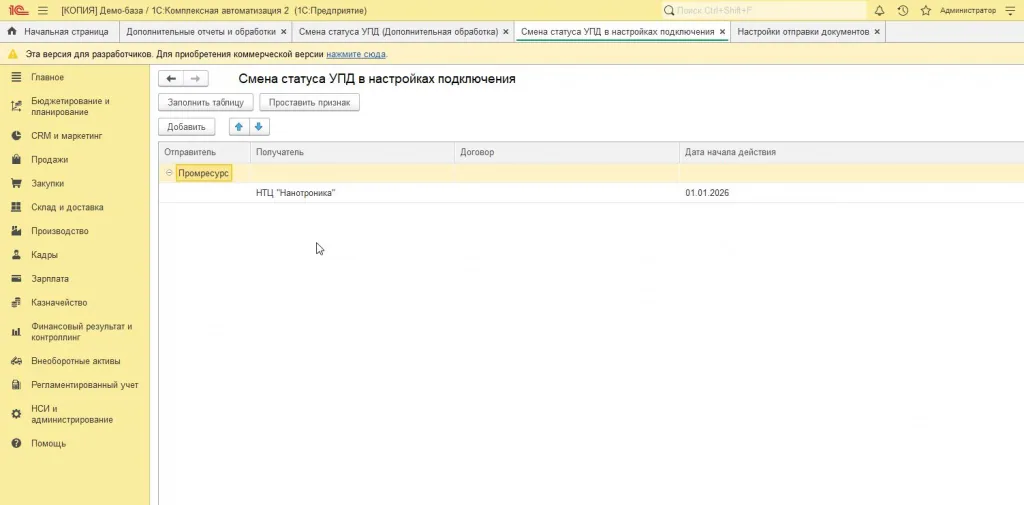1024x505 pixels.
Task: Click the yellow warning triangle icon
Action: [x=12, y=54]
